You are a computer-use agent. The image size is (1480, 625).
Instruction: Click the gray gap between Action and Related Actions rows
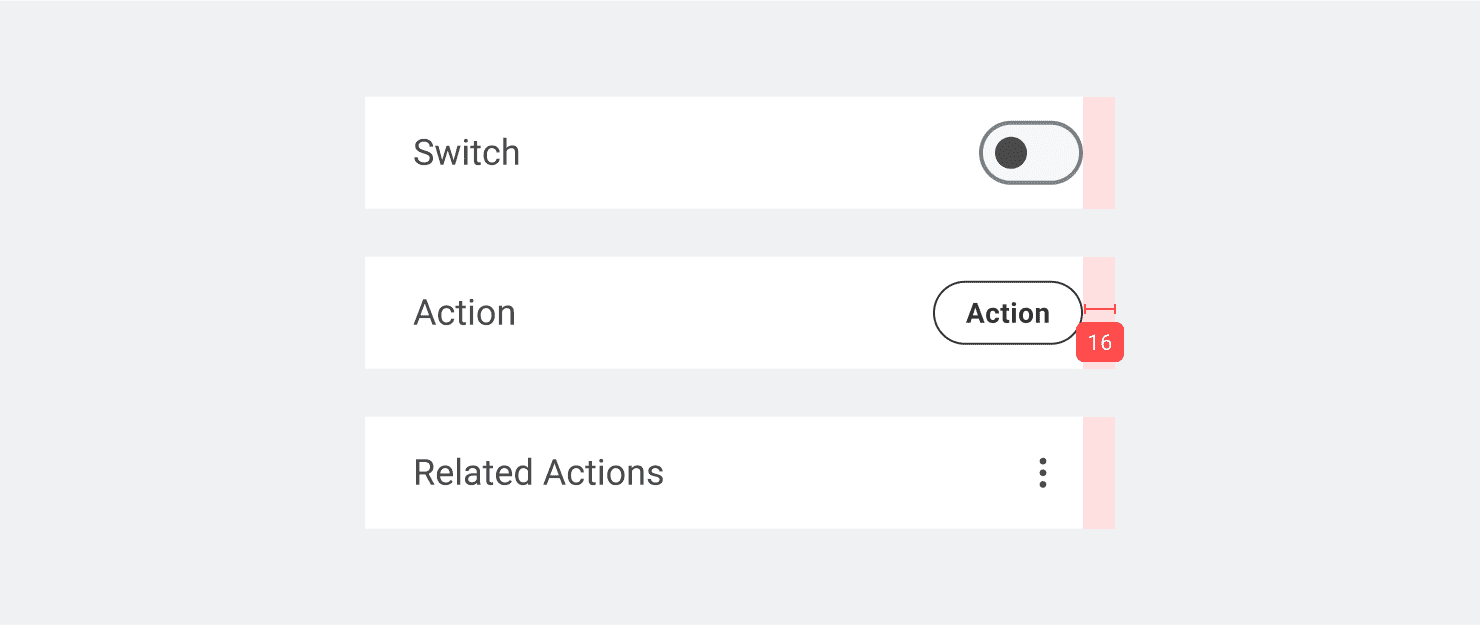coord(740,393)
